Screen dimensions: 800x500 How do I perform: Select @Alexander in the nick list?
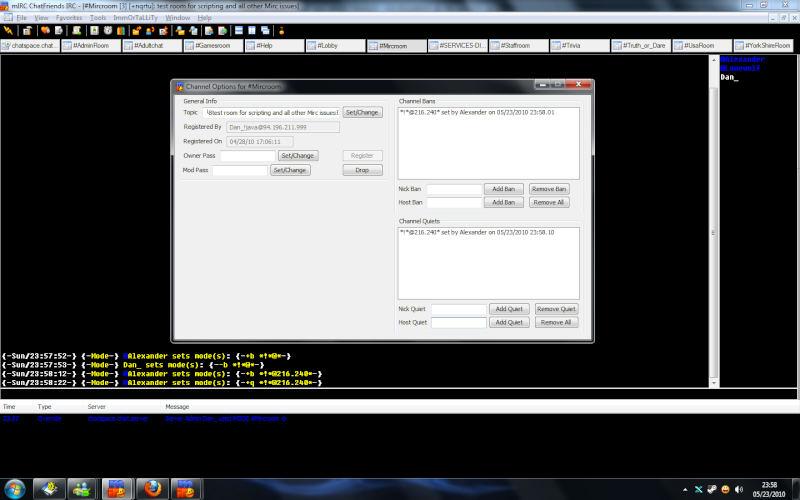tap(742, 59)
